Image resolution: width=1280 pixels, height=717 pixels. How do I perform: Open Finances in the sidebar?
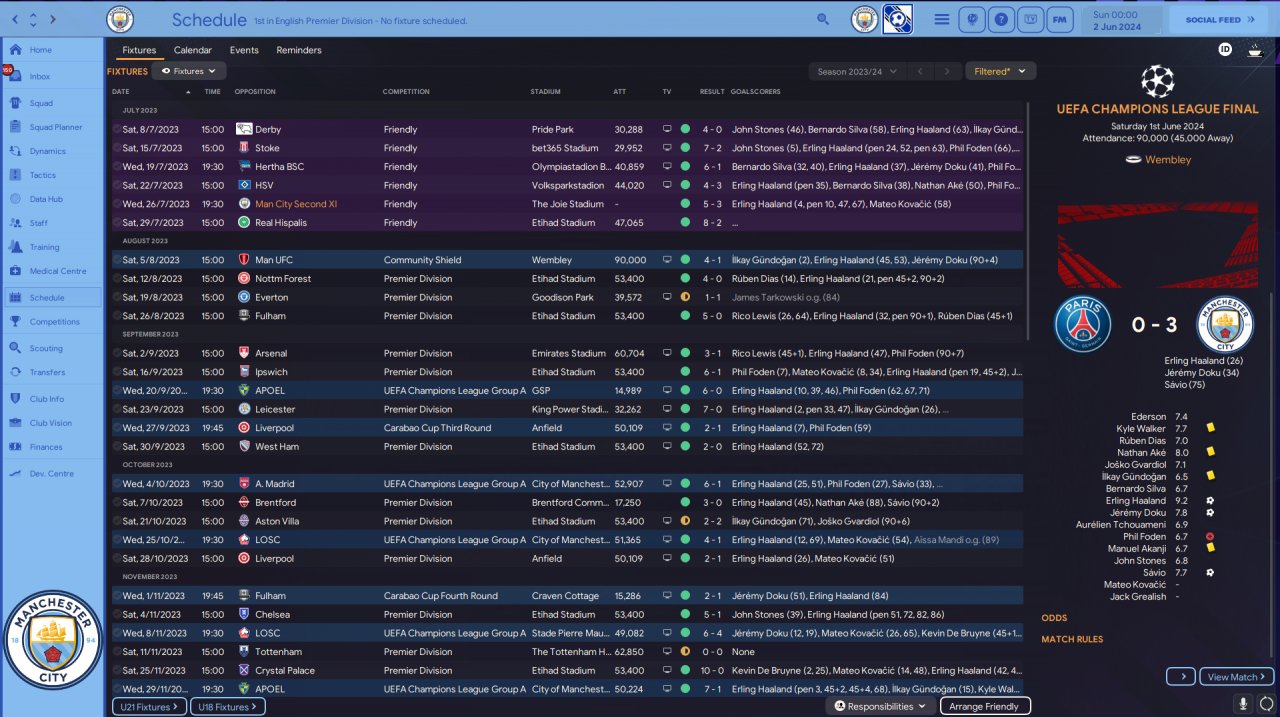pyautogui.click(x=52, y=447)
